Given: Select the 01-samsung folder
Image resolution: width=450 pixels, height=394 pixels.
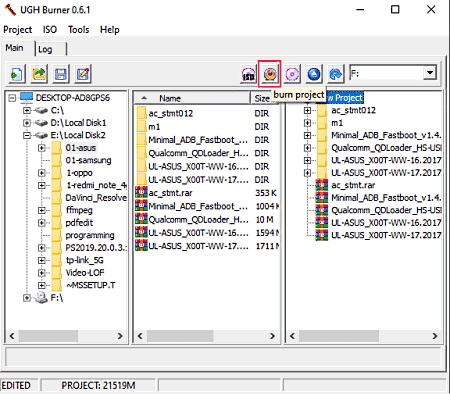Looking at the screenshot, I should [x=88, y=160].
